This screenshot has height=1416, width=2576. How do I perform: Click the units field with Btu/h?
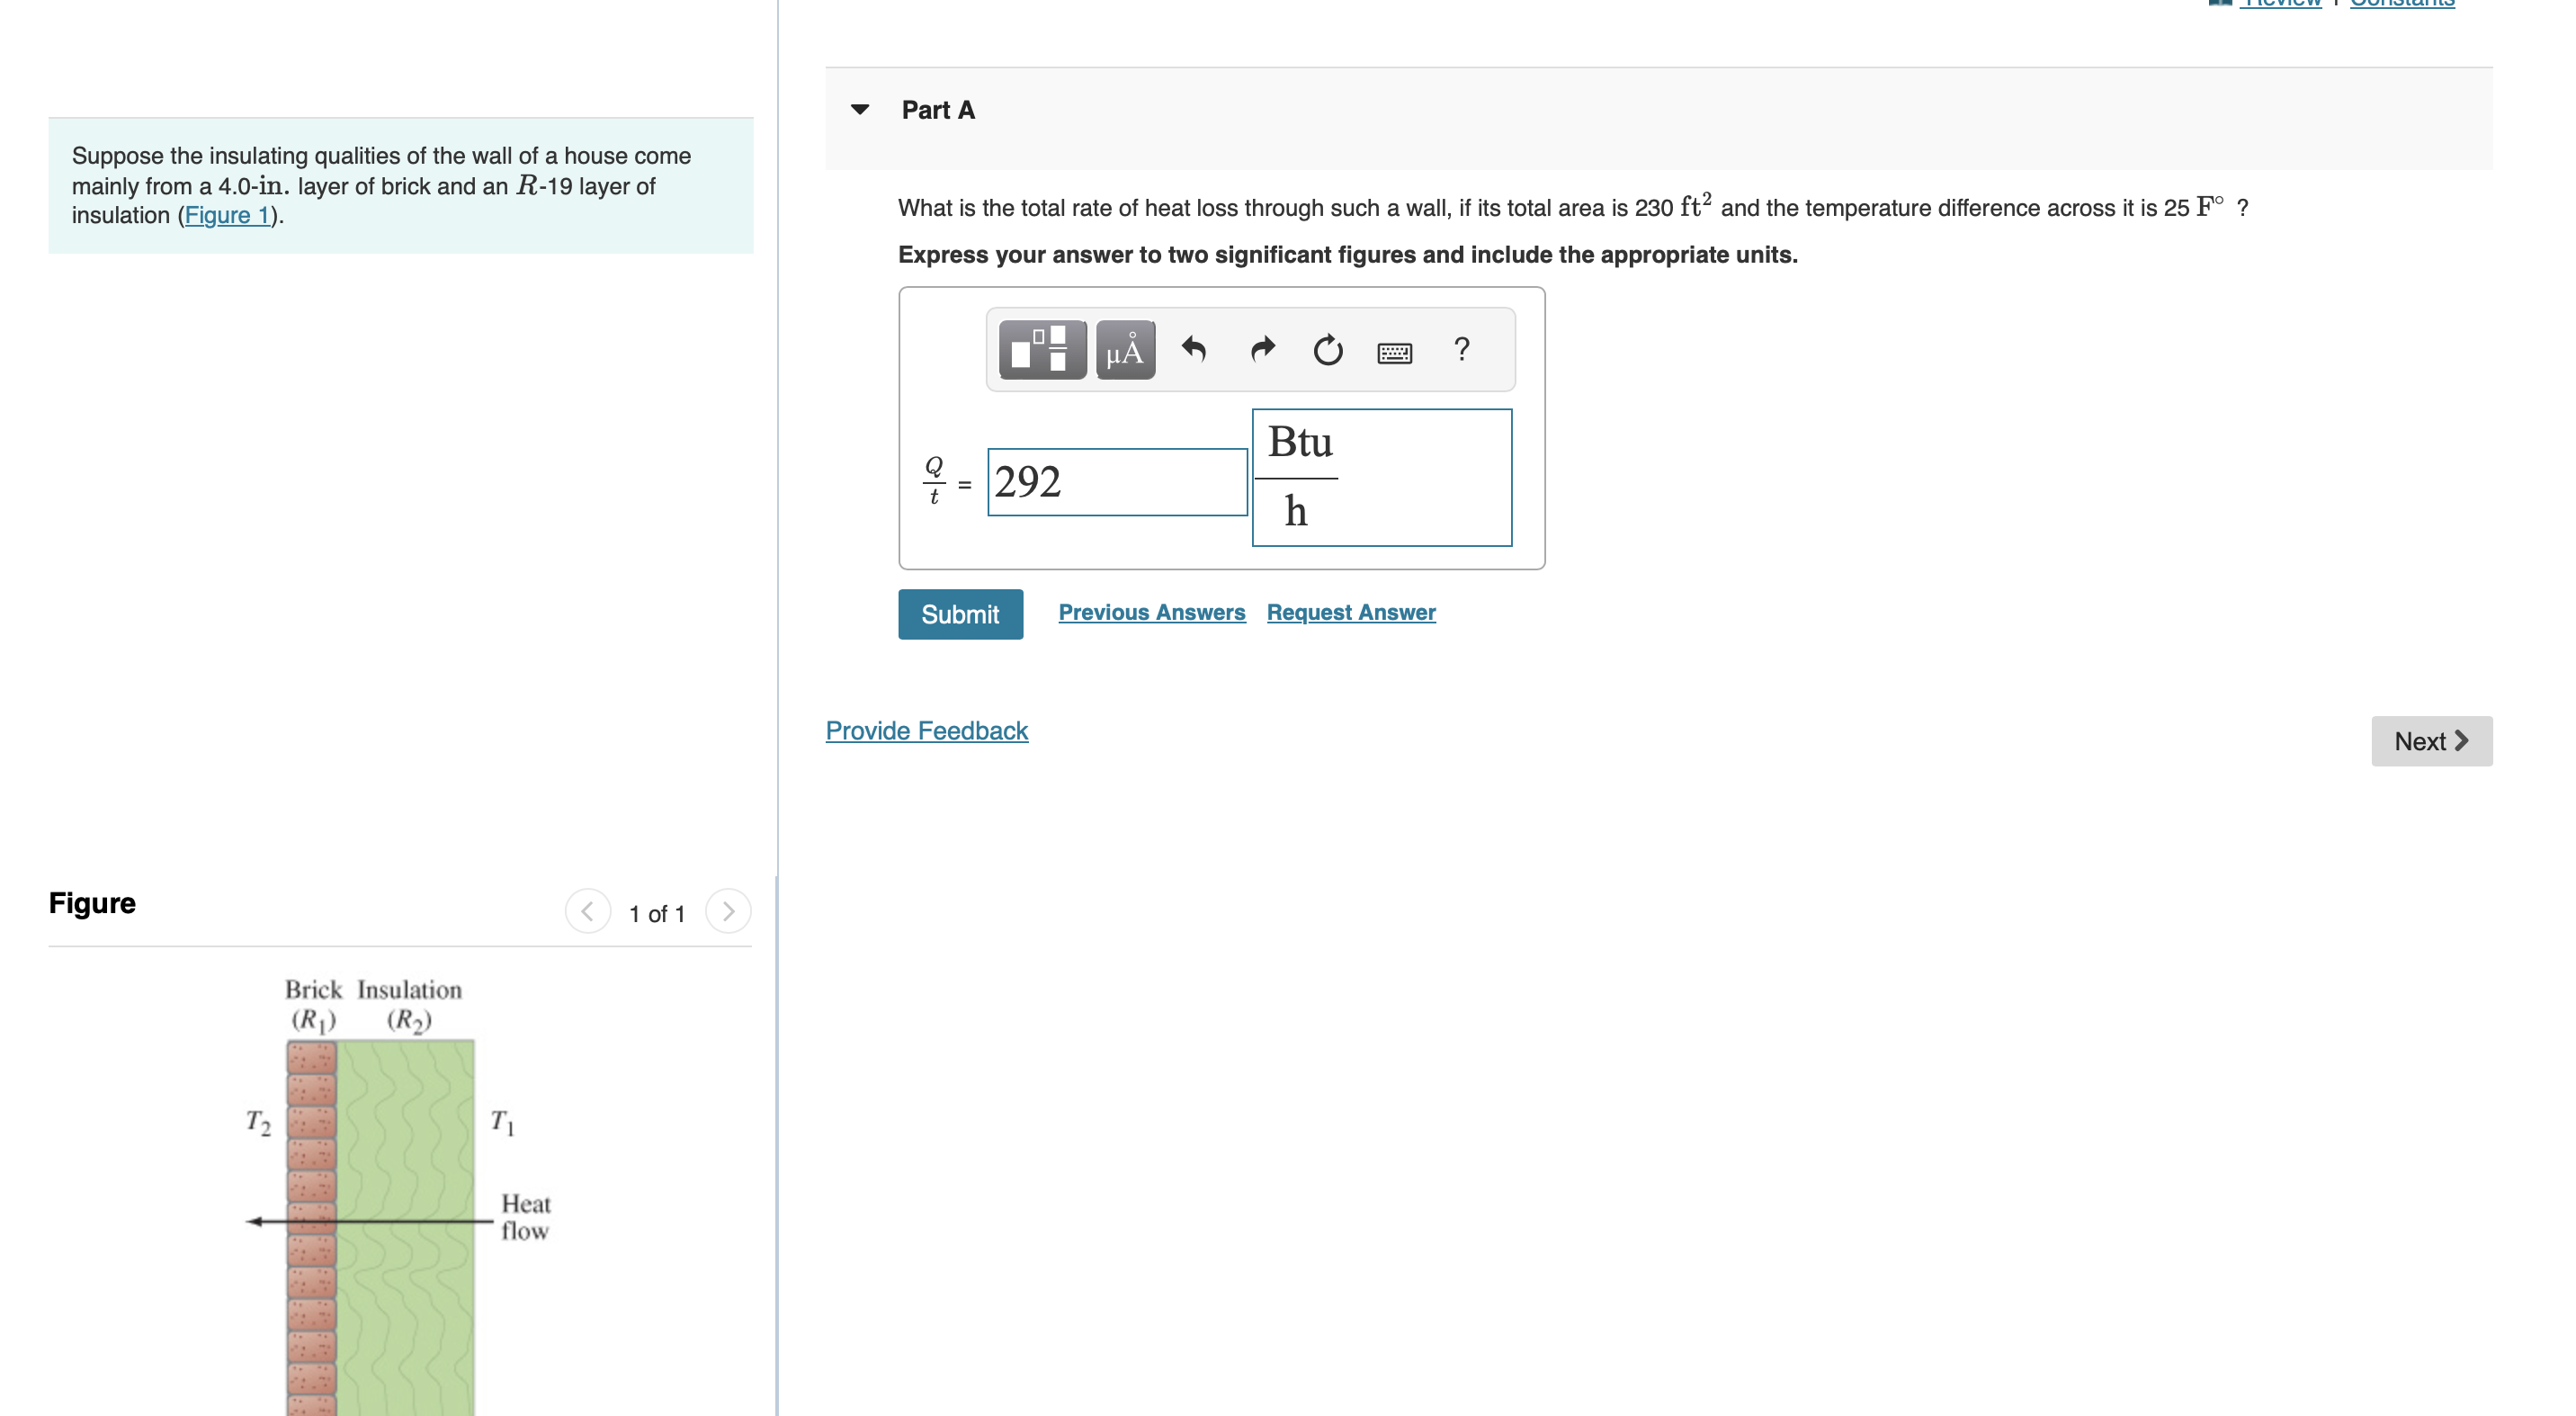1381,477
